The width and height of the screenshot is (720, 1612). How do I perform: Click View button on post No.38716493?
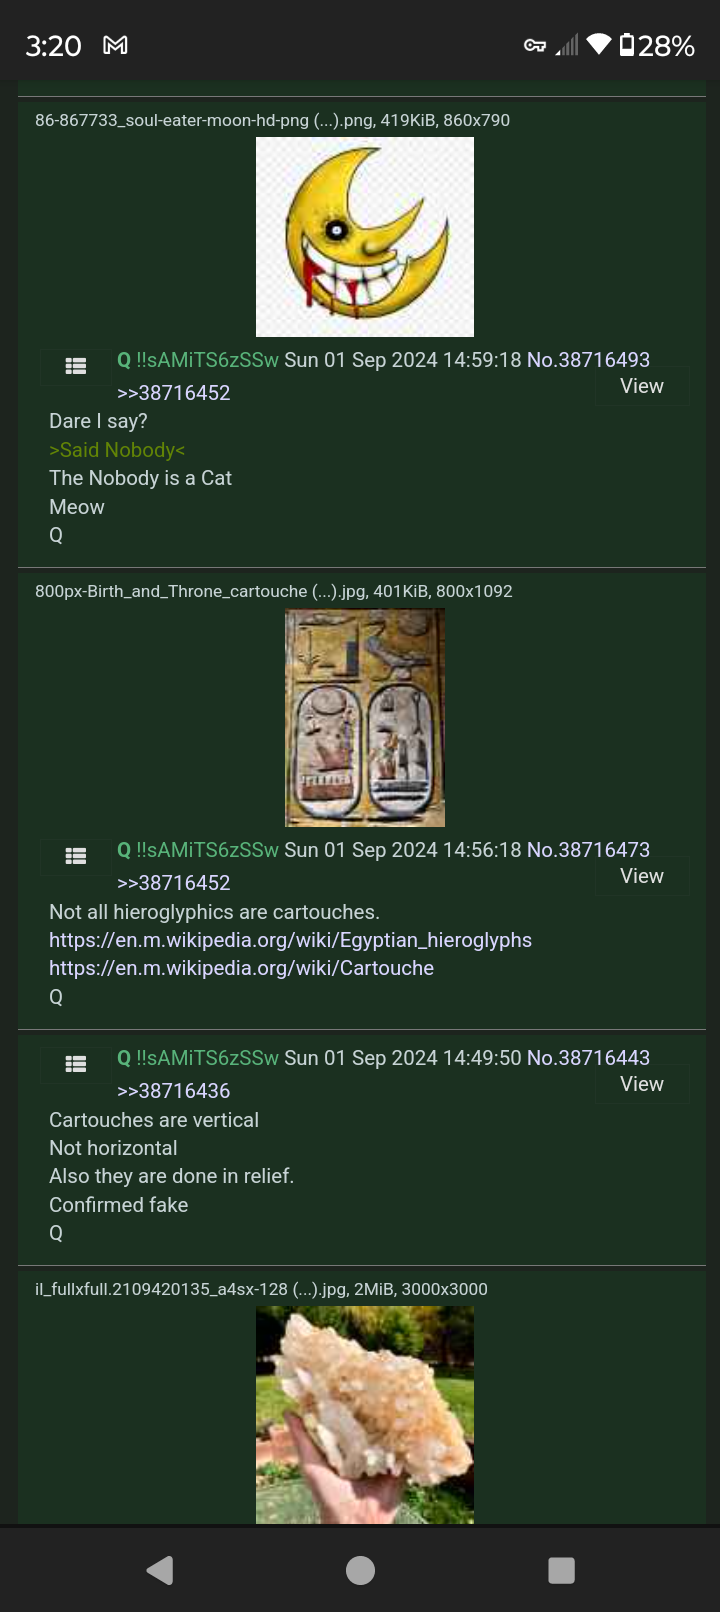(x=642, y=386)
